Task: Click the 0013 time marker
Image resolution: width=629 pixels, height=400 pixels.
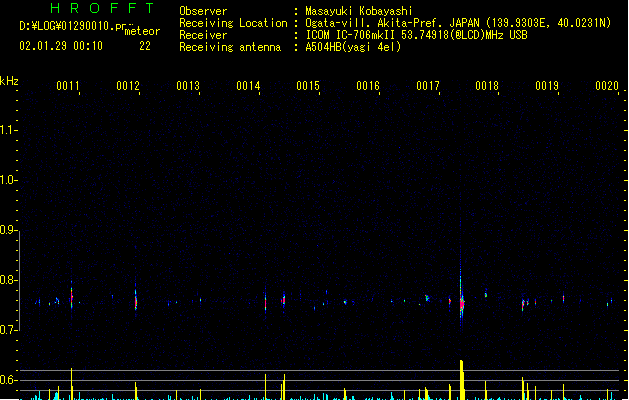Action: [188, 85]
